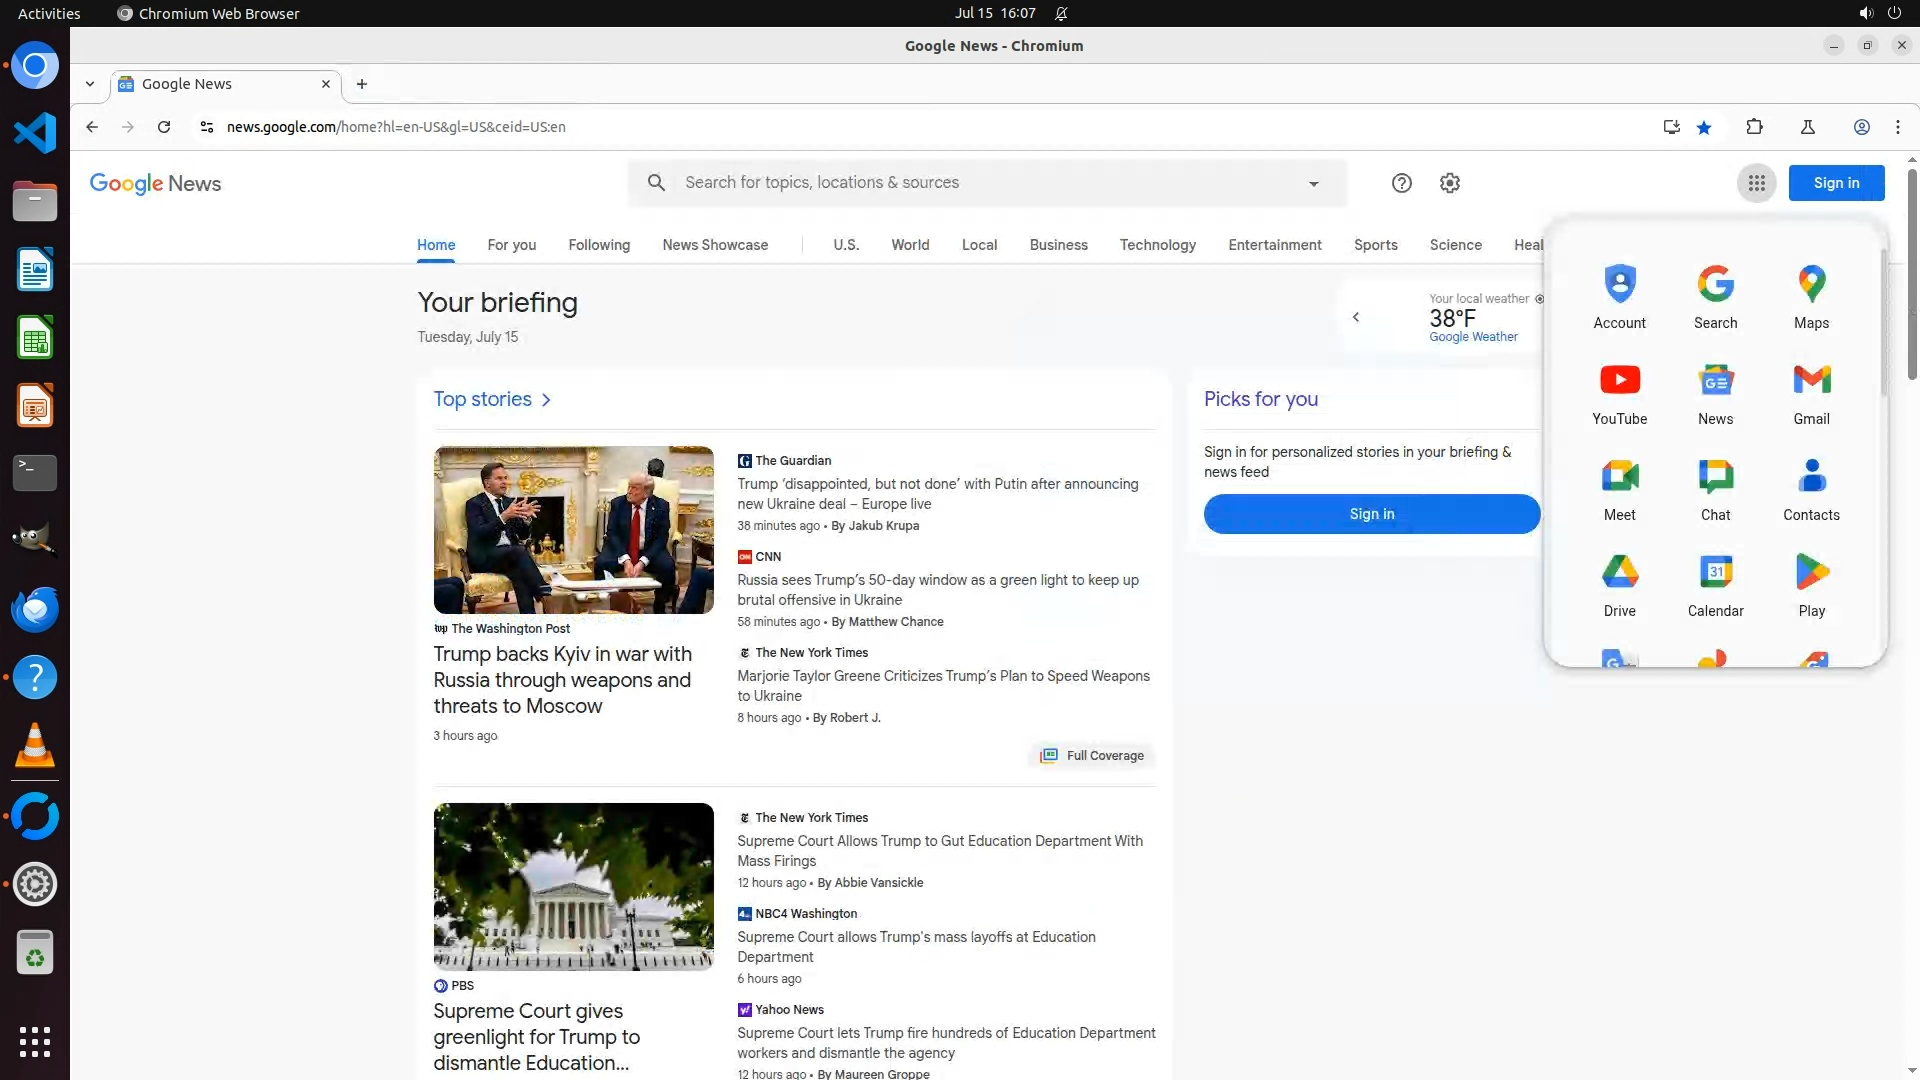
Task: Open YouTube from the apps grid
Action: [1619, 394]
